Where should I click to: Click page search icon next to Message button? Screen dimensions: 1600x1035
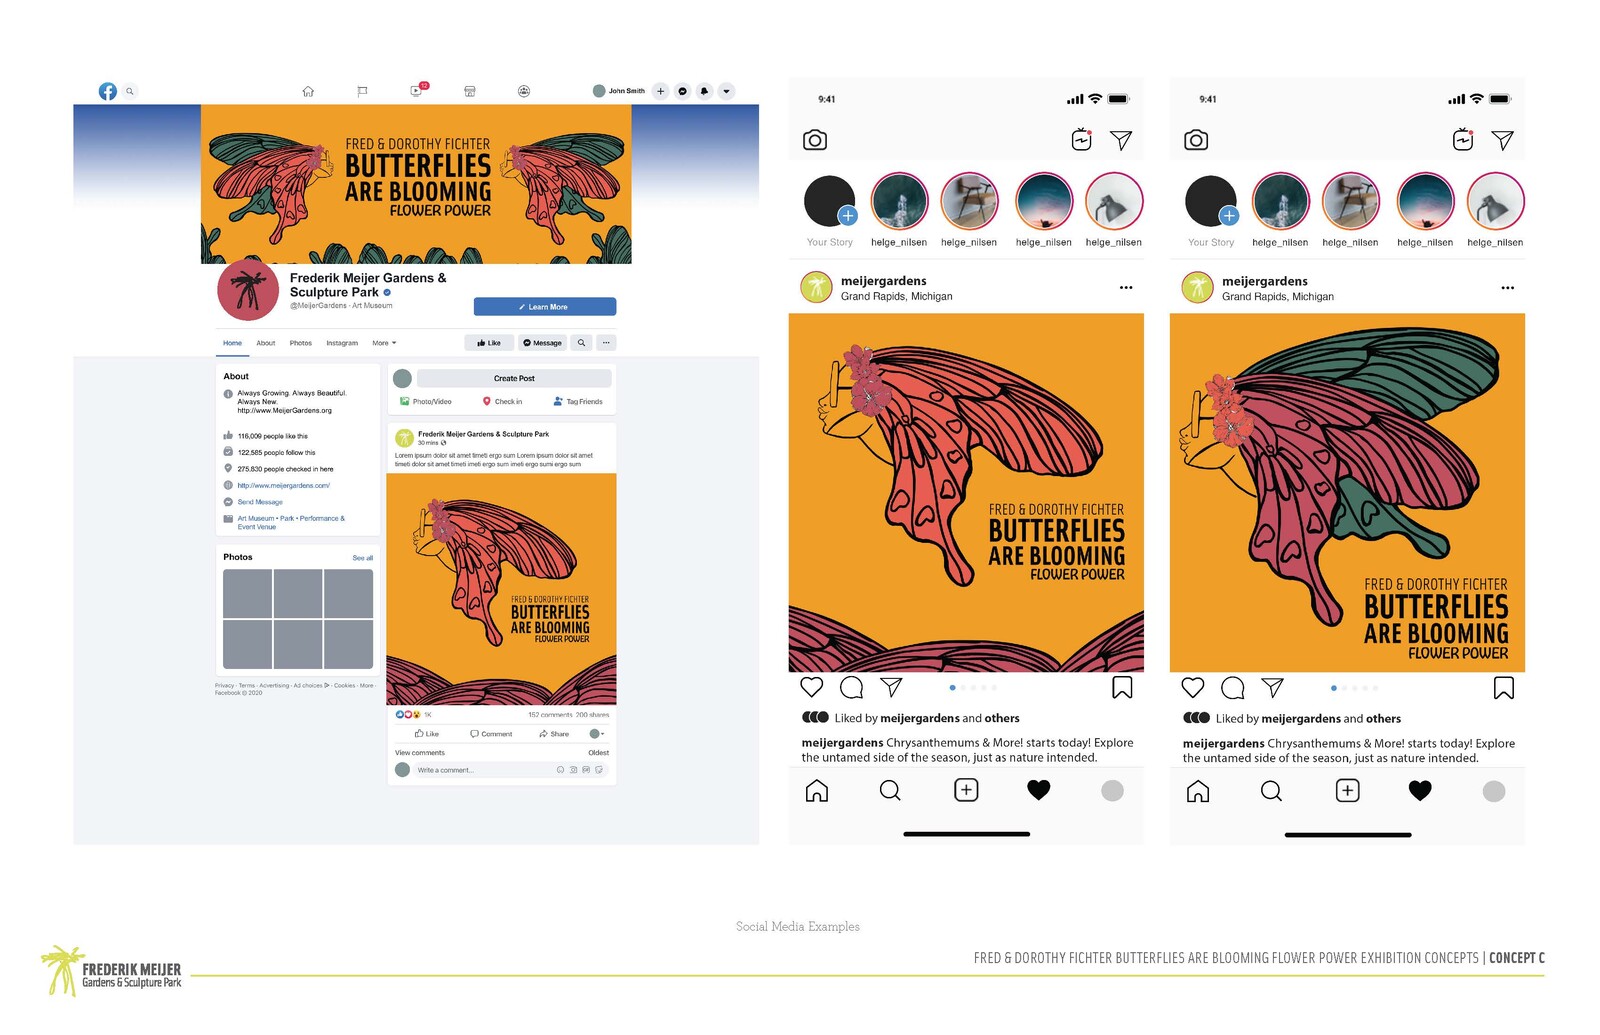click(581, 343)
